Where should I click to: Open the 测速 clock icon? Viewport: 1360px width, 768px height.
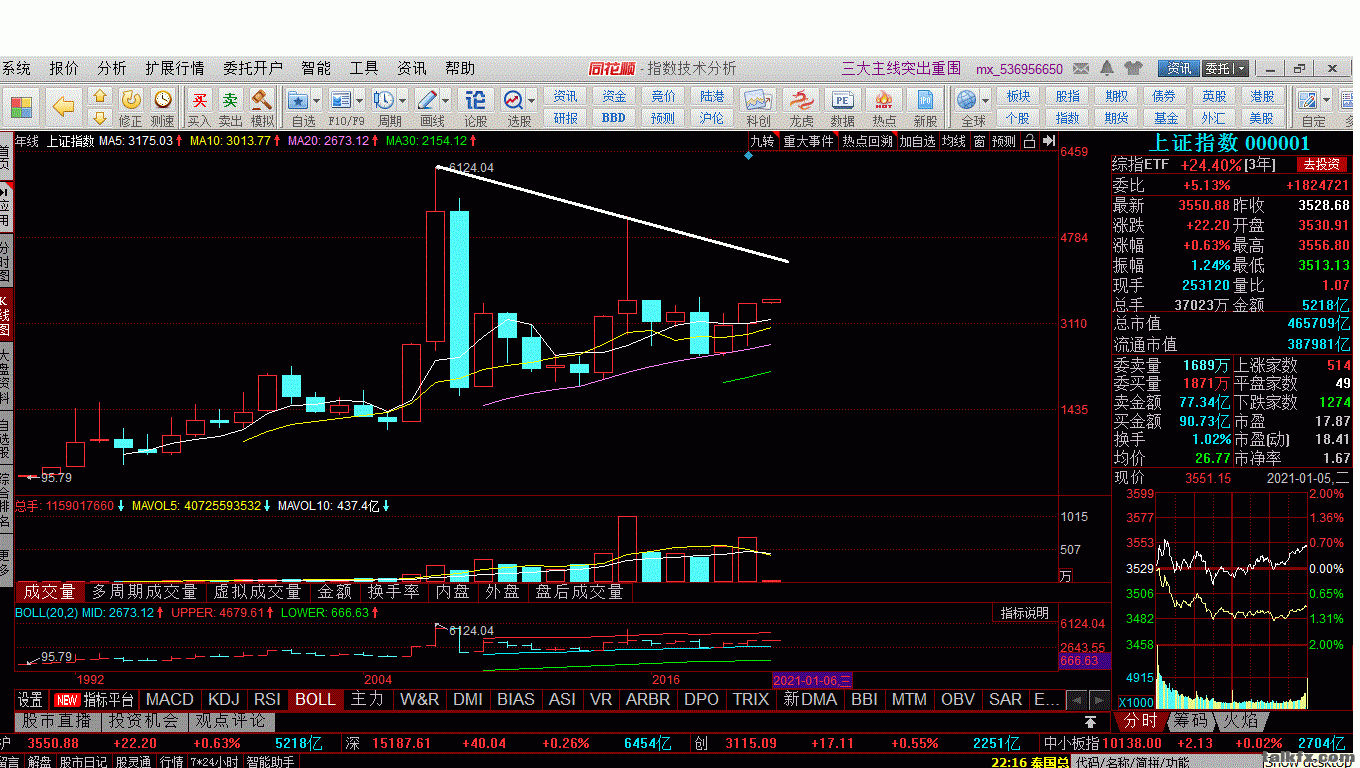point(163,106)
